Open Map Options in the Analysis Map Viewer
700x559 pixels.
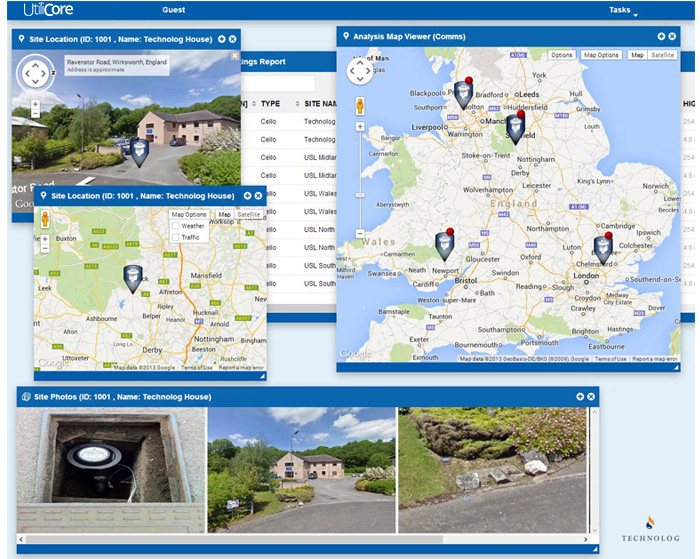click(x=601, y=55)
